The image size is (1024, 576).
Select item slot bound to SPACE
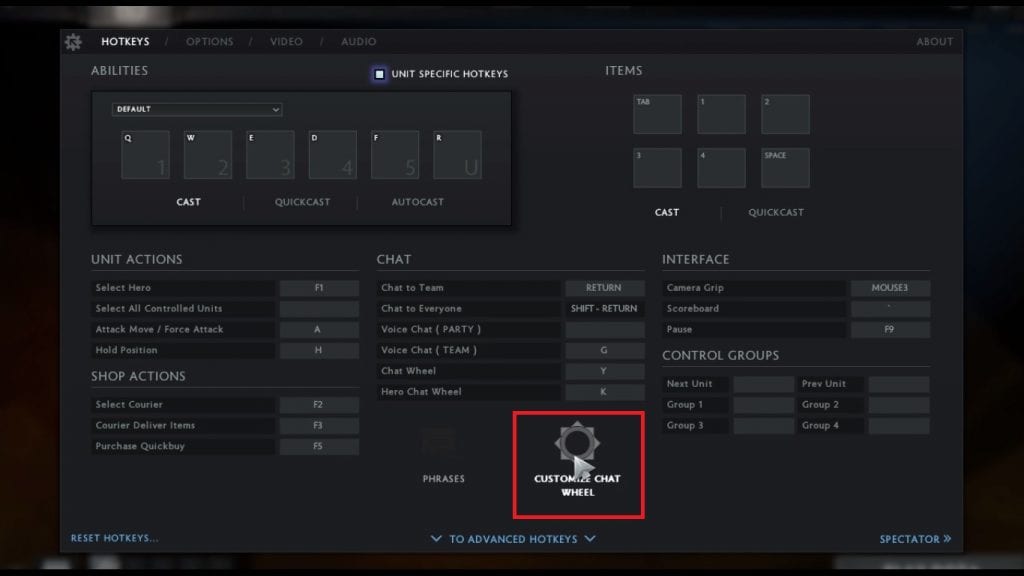pyautogui.click(x=786, y=168)
